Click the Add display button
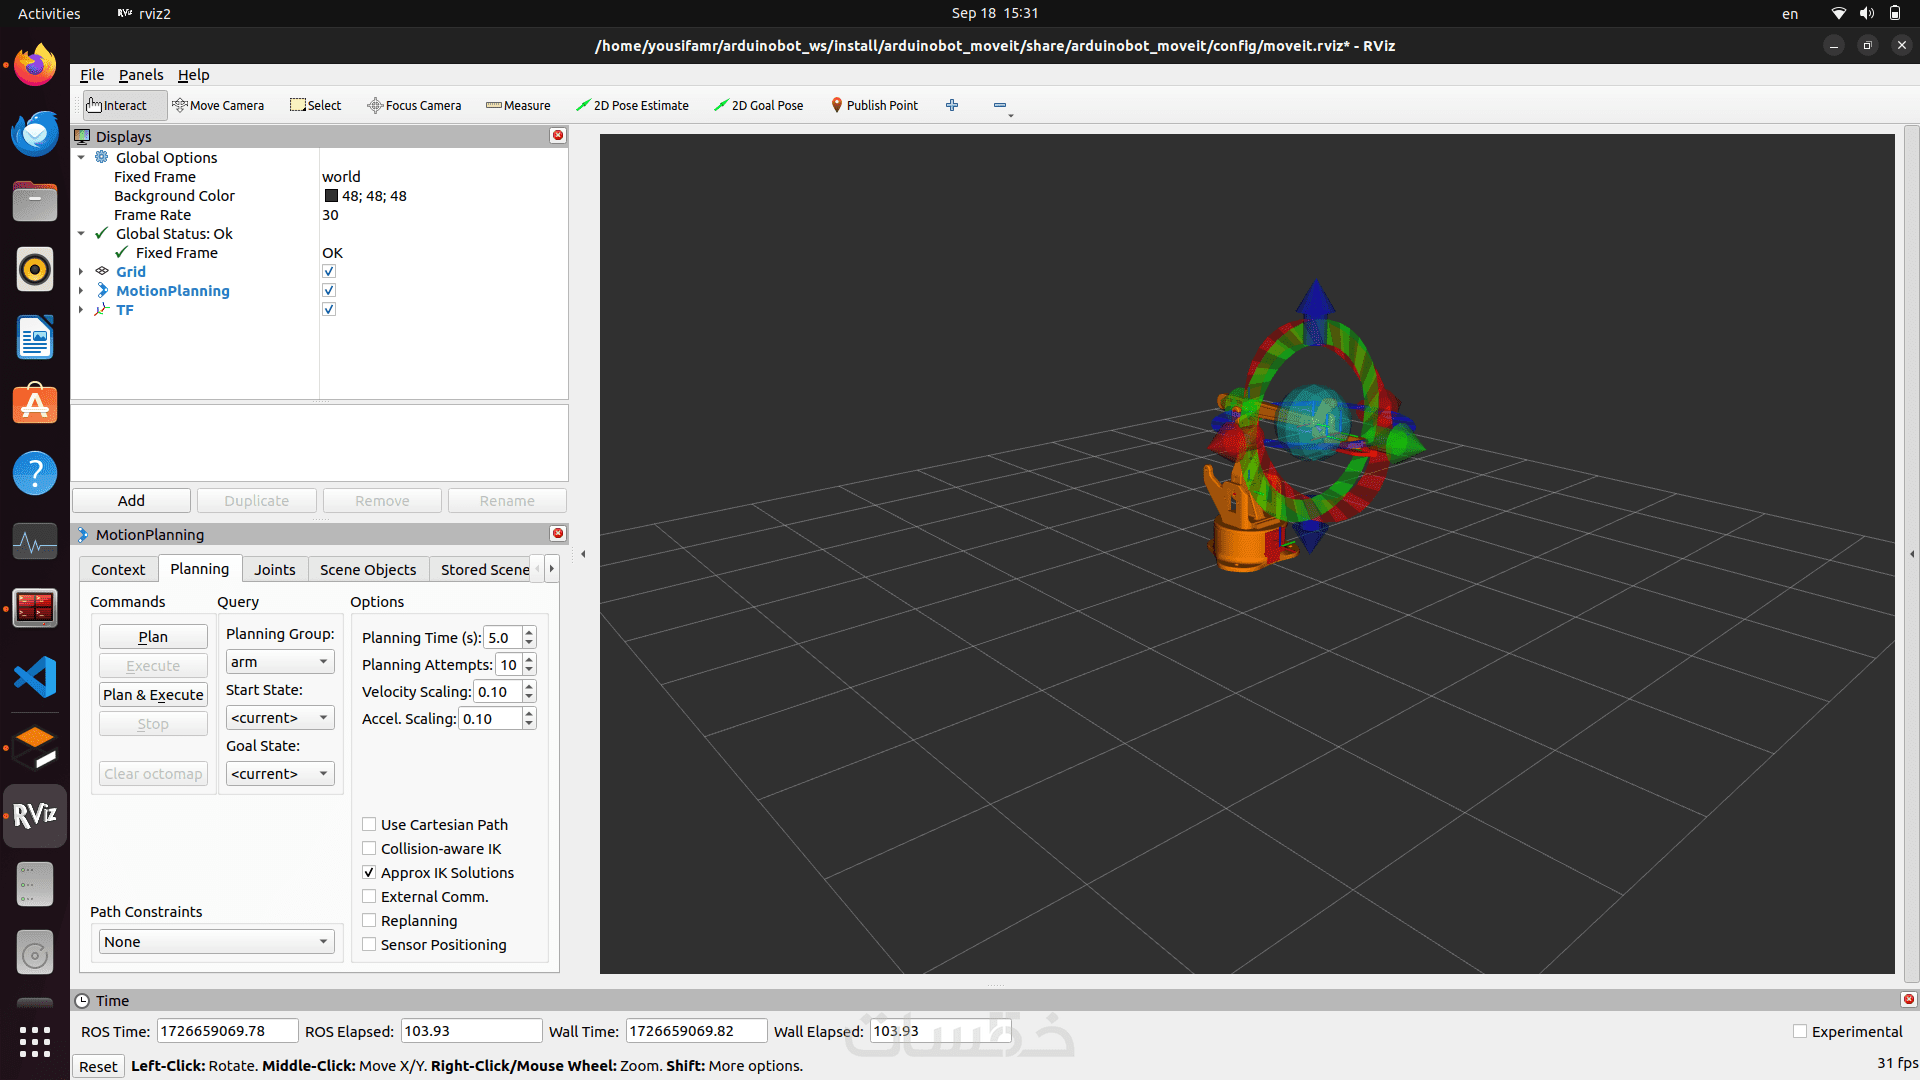1920x1080 pixels. coord(131,501)
